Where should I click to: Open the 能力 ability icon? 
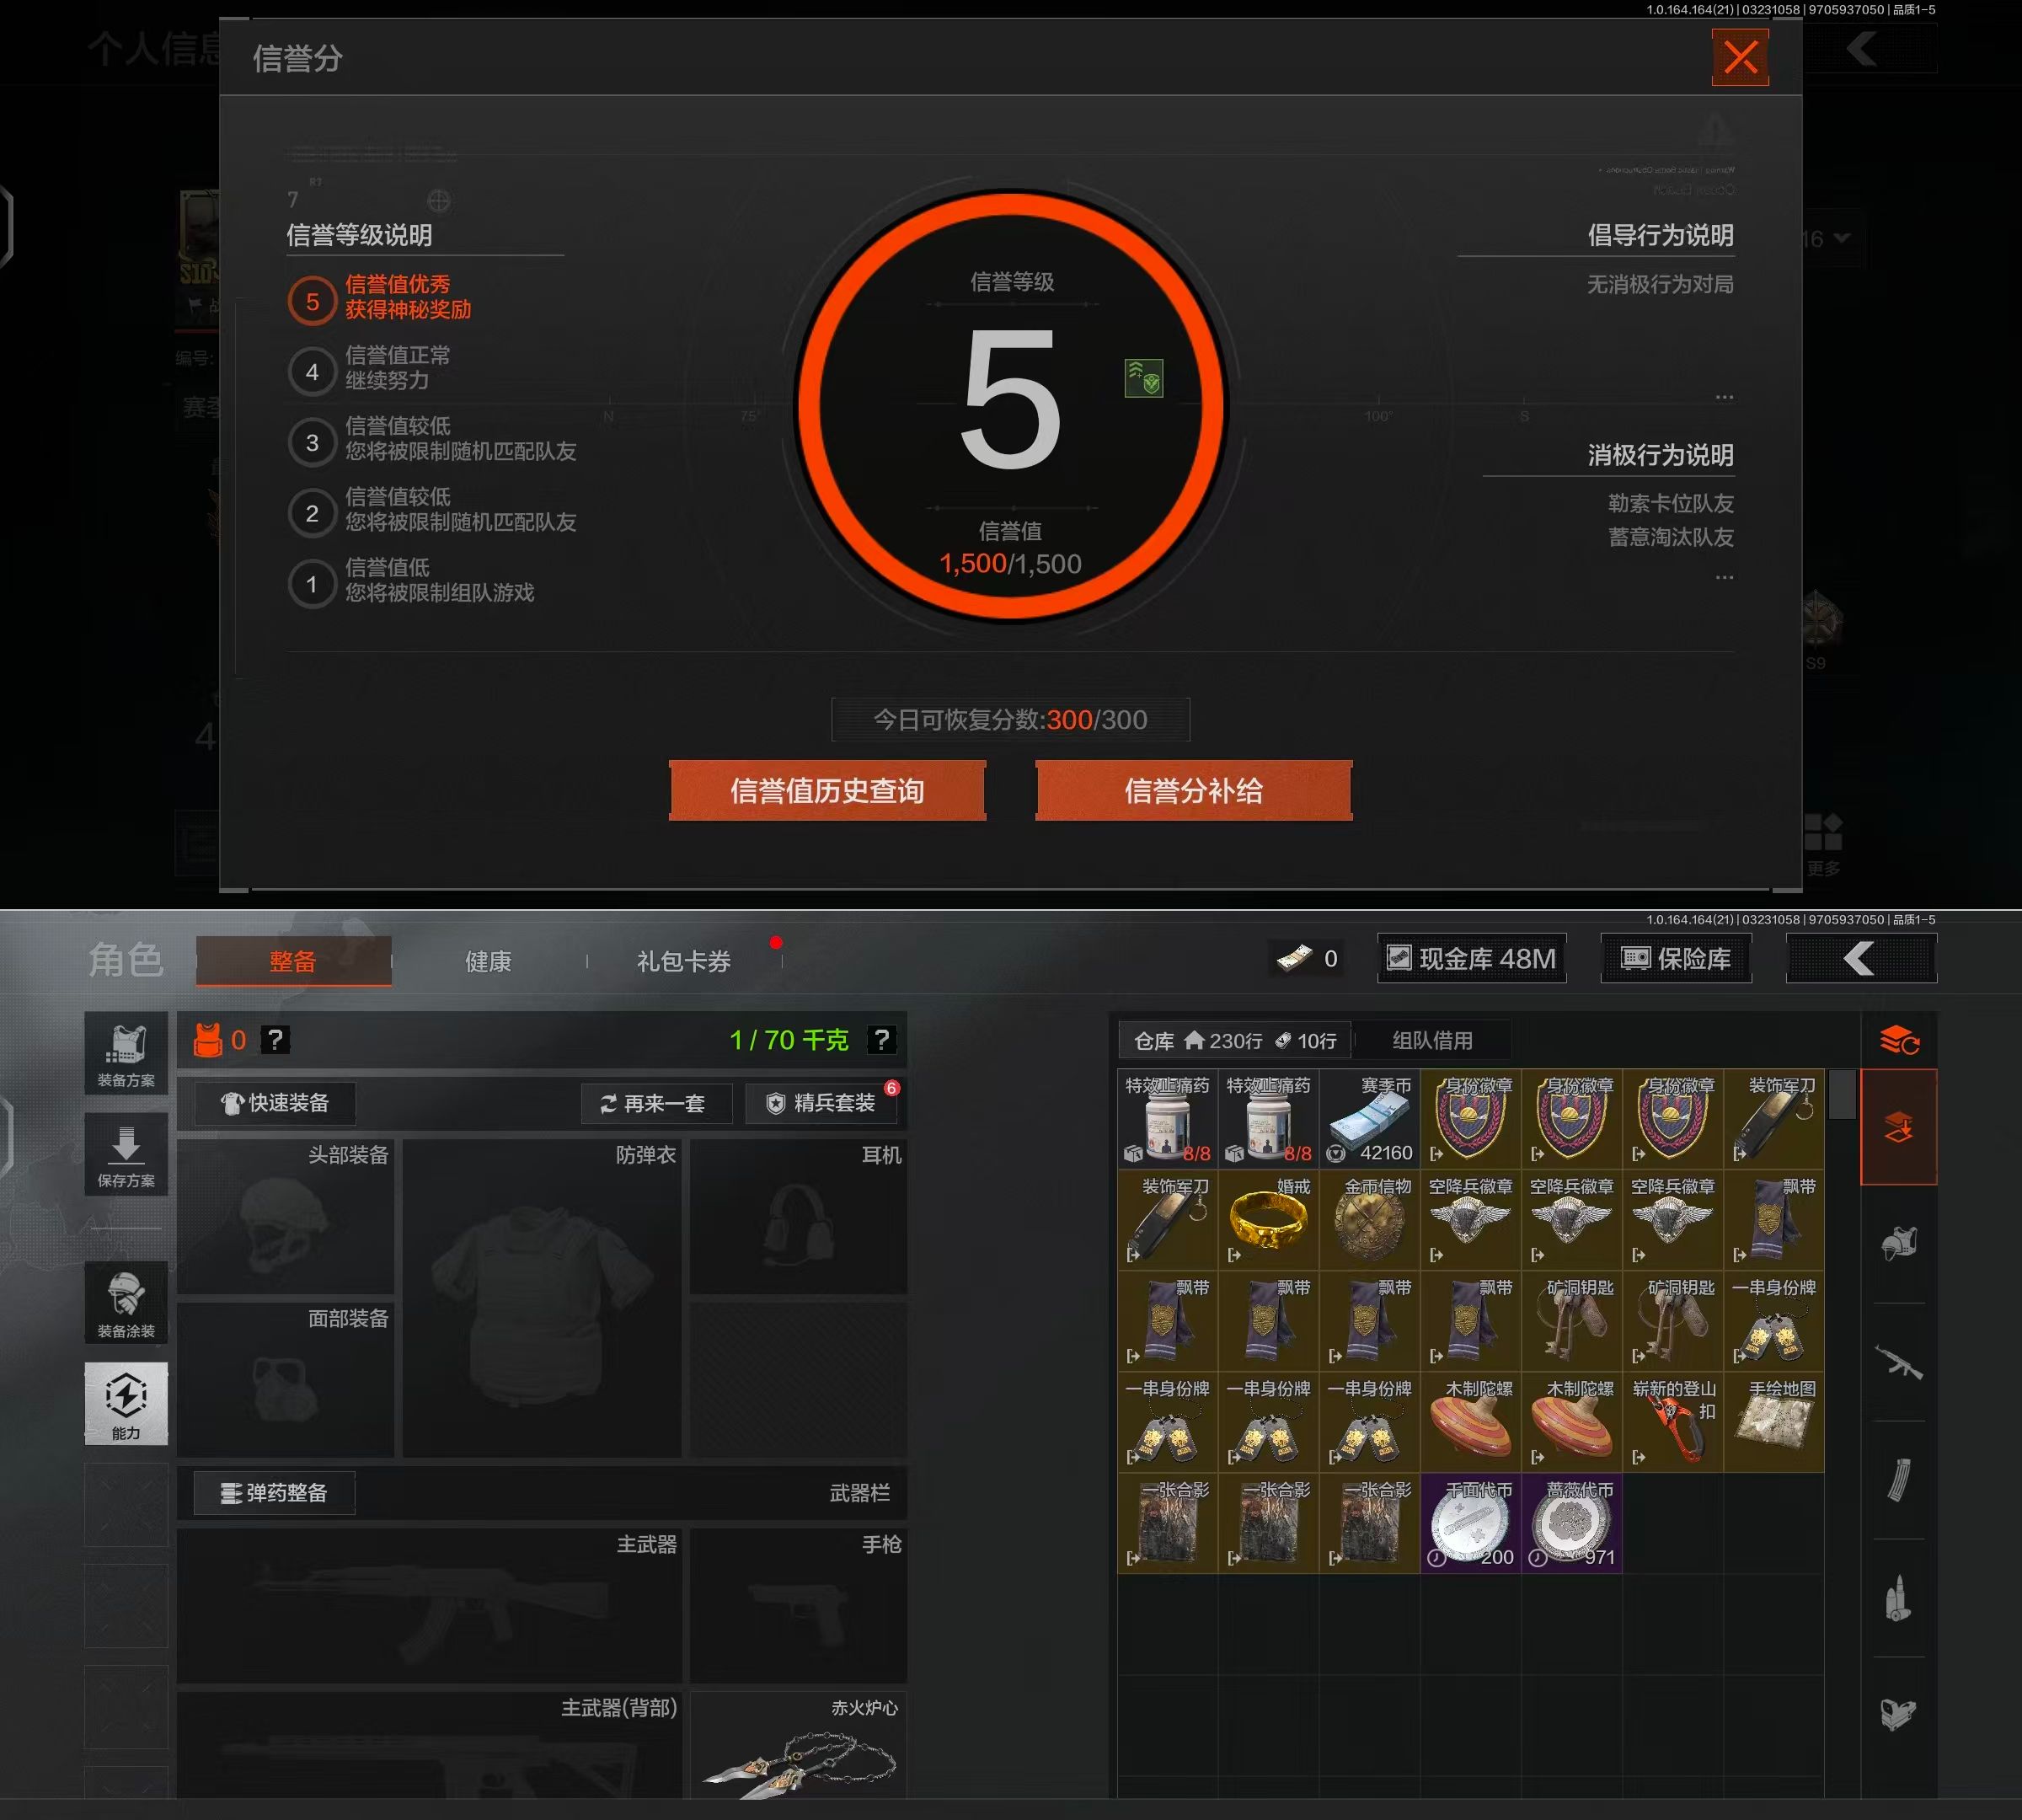126,1403
